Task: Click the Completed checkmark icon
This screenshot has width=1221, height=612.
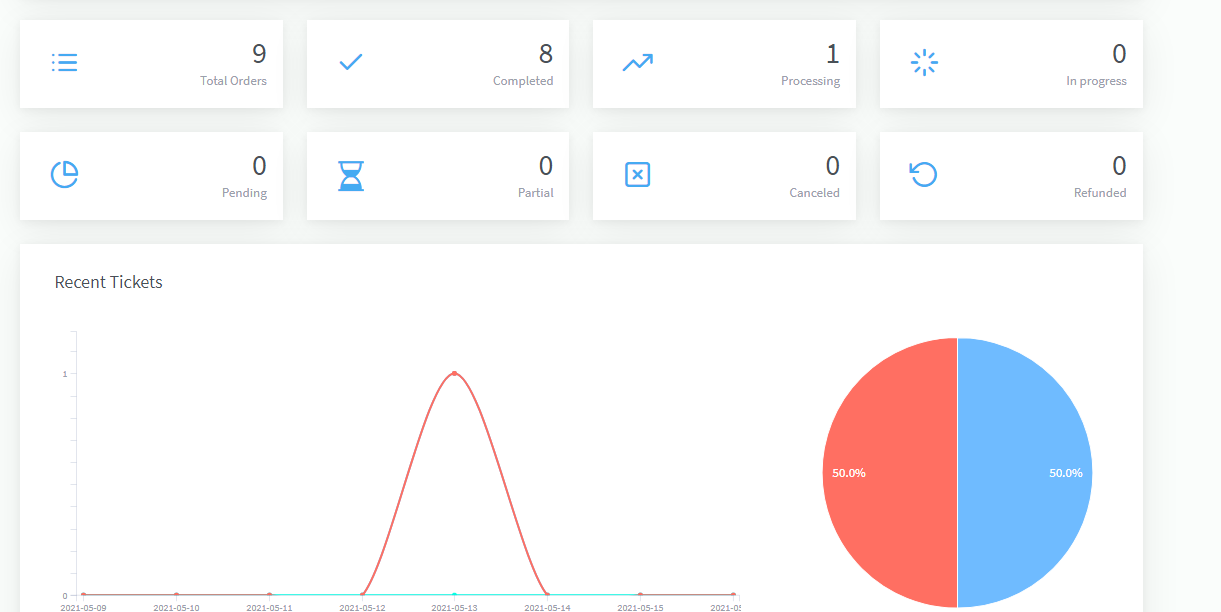Action: (x=350, y=63)
